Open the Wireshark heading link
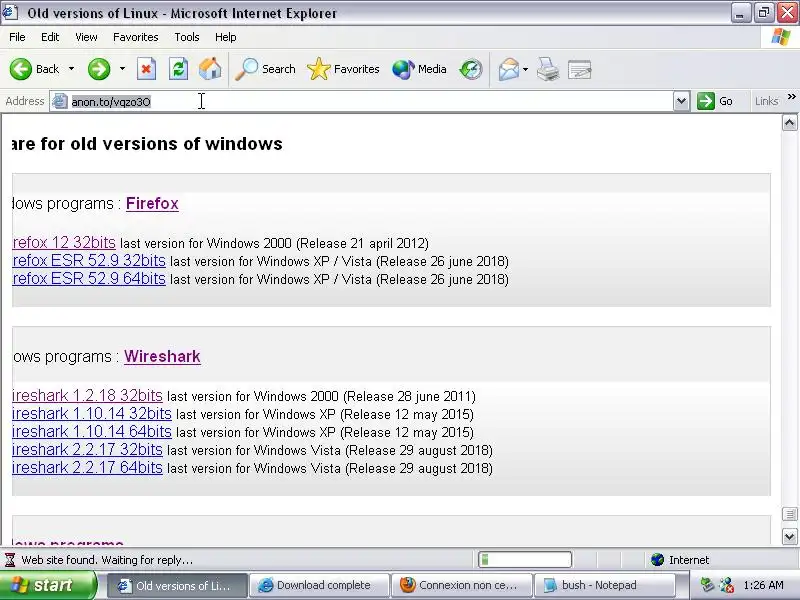800x600 pixels. (x=162, y=357)
